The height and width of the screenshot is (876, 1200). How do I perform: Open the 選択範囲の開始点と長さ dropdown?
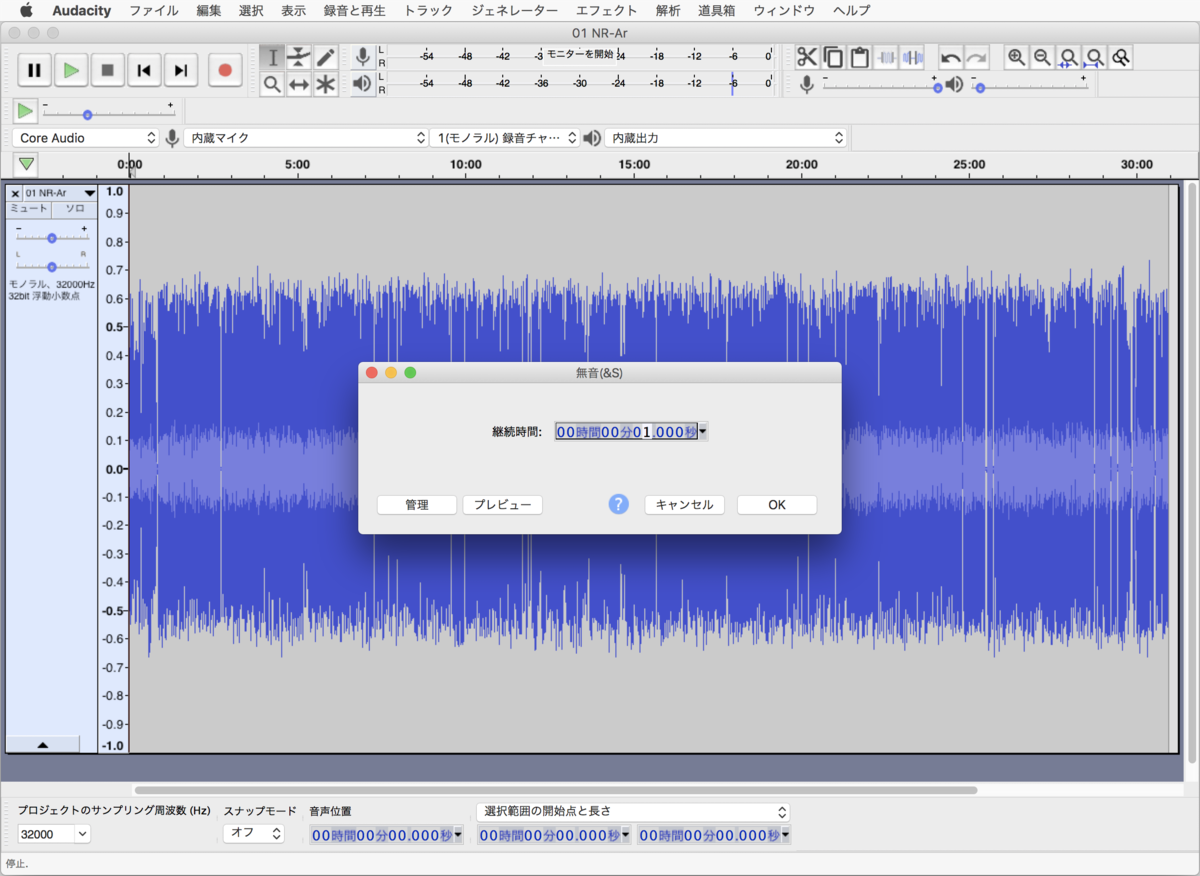pyautogui.click(x=633, y=812)
